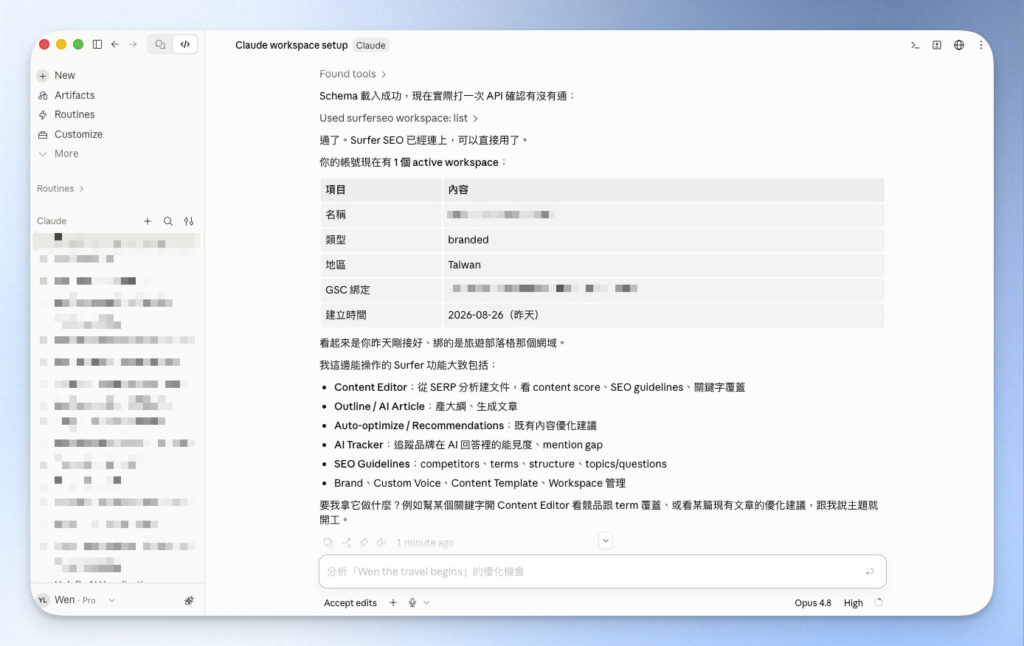Viewport: 1024px width, 646px height.
Task: Toggle the sidebar panel icon
Action: (97, 44)
